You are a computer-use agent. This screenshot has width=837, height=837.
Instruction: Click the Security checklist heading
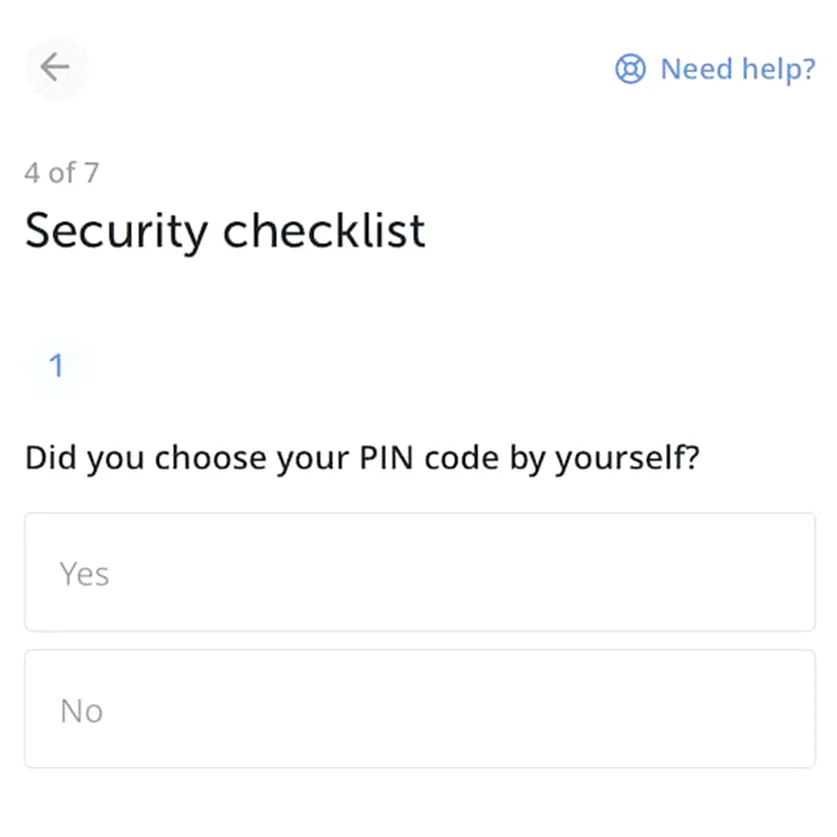(x=225, y=232)
